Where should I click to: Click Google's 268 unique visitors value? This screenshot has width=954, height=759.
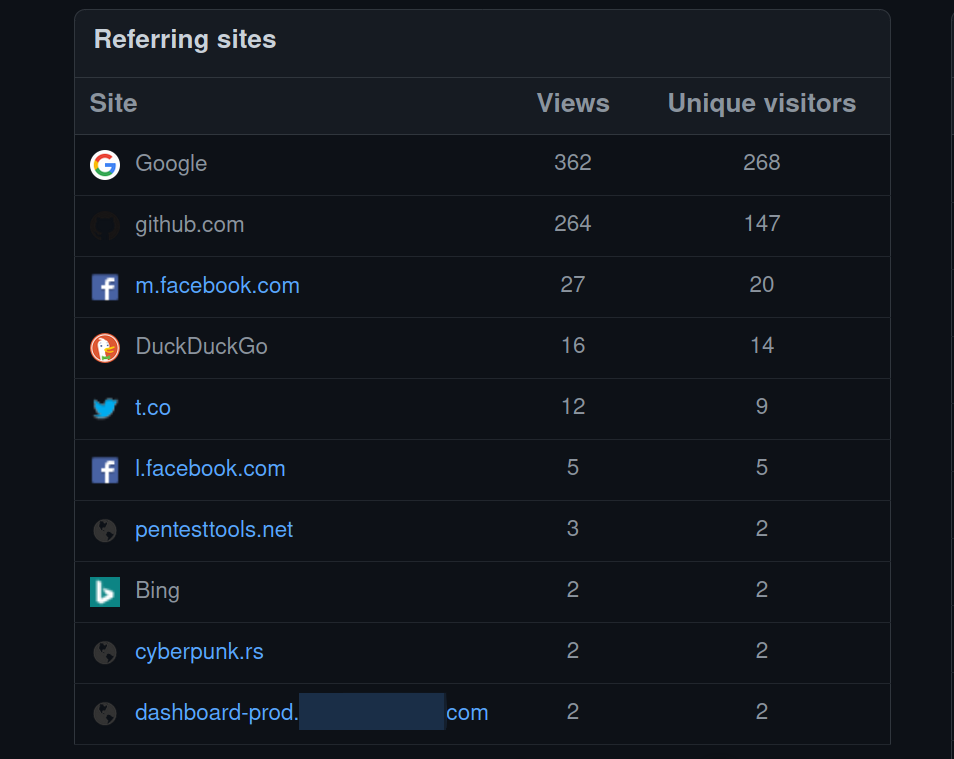pyautogui.click(x=762, y=163)
